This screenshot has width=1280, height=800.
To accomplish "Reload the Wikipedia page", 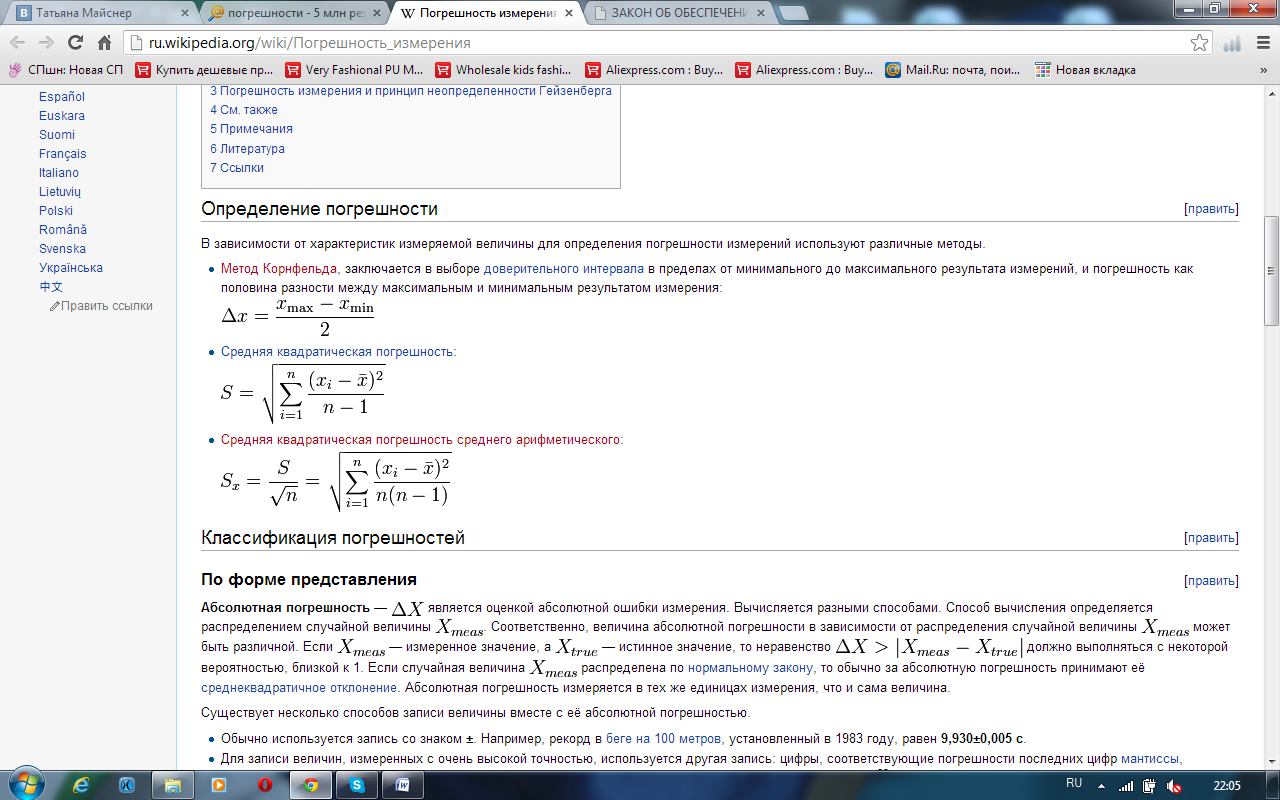I will pyautogui.click(x=75, y=43).
